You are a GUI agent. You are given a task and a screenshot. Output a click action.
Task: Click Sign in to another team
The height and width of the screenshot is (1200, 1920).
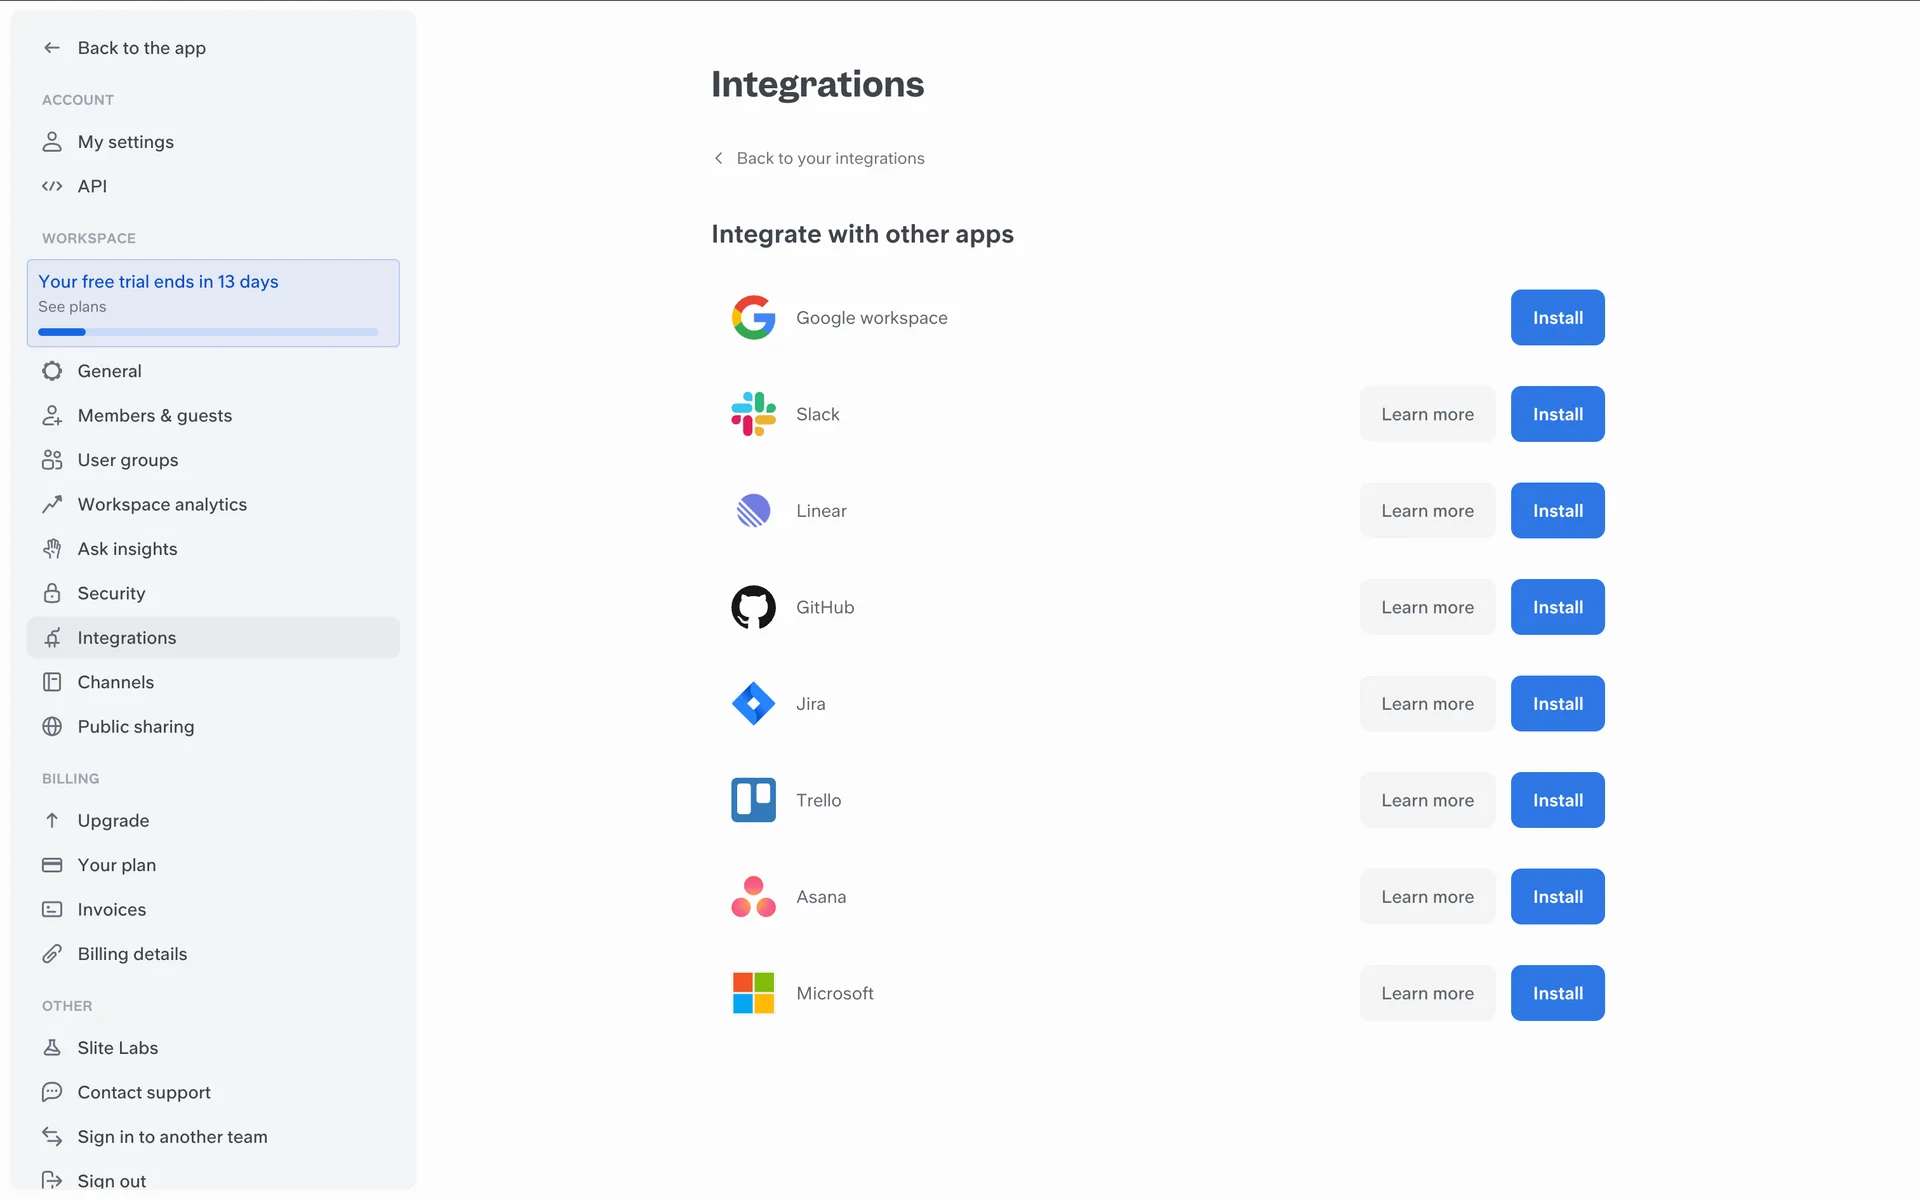[172, 1136]
